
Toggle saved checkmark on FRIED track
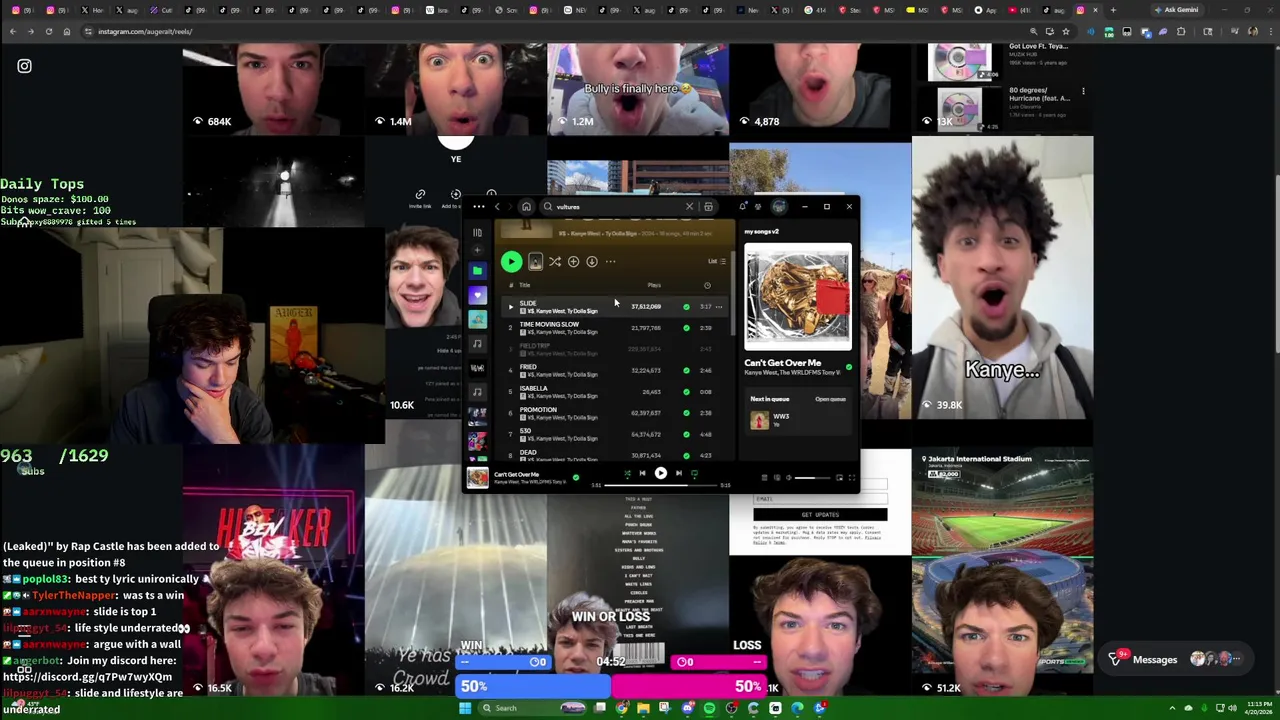pos(686,370)
